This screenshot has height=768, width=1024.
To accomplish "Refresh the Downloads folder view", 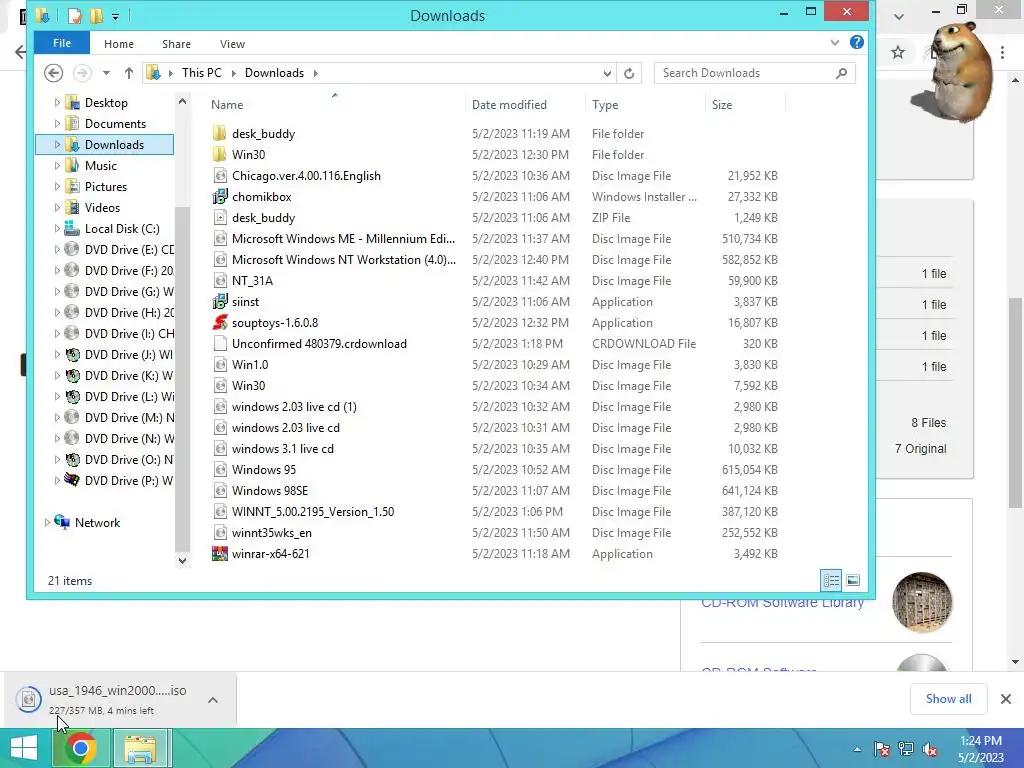I will [629, 73].
